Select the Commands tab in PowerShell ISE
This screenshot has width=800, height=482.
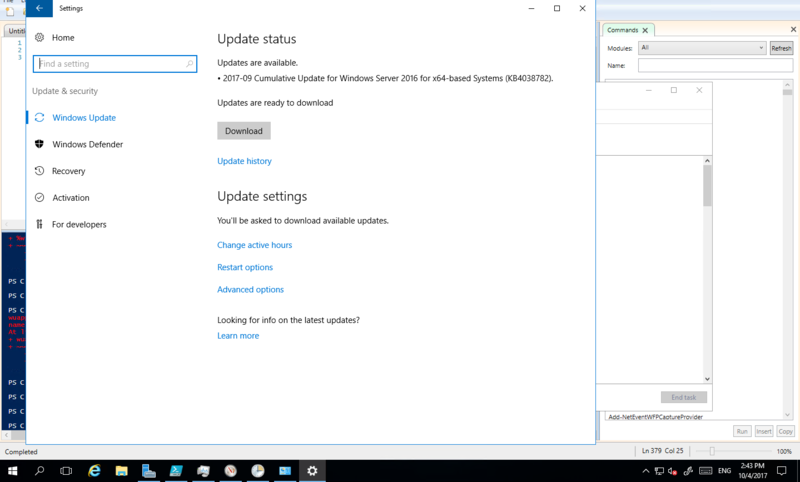click(x=622, y=30)
